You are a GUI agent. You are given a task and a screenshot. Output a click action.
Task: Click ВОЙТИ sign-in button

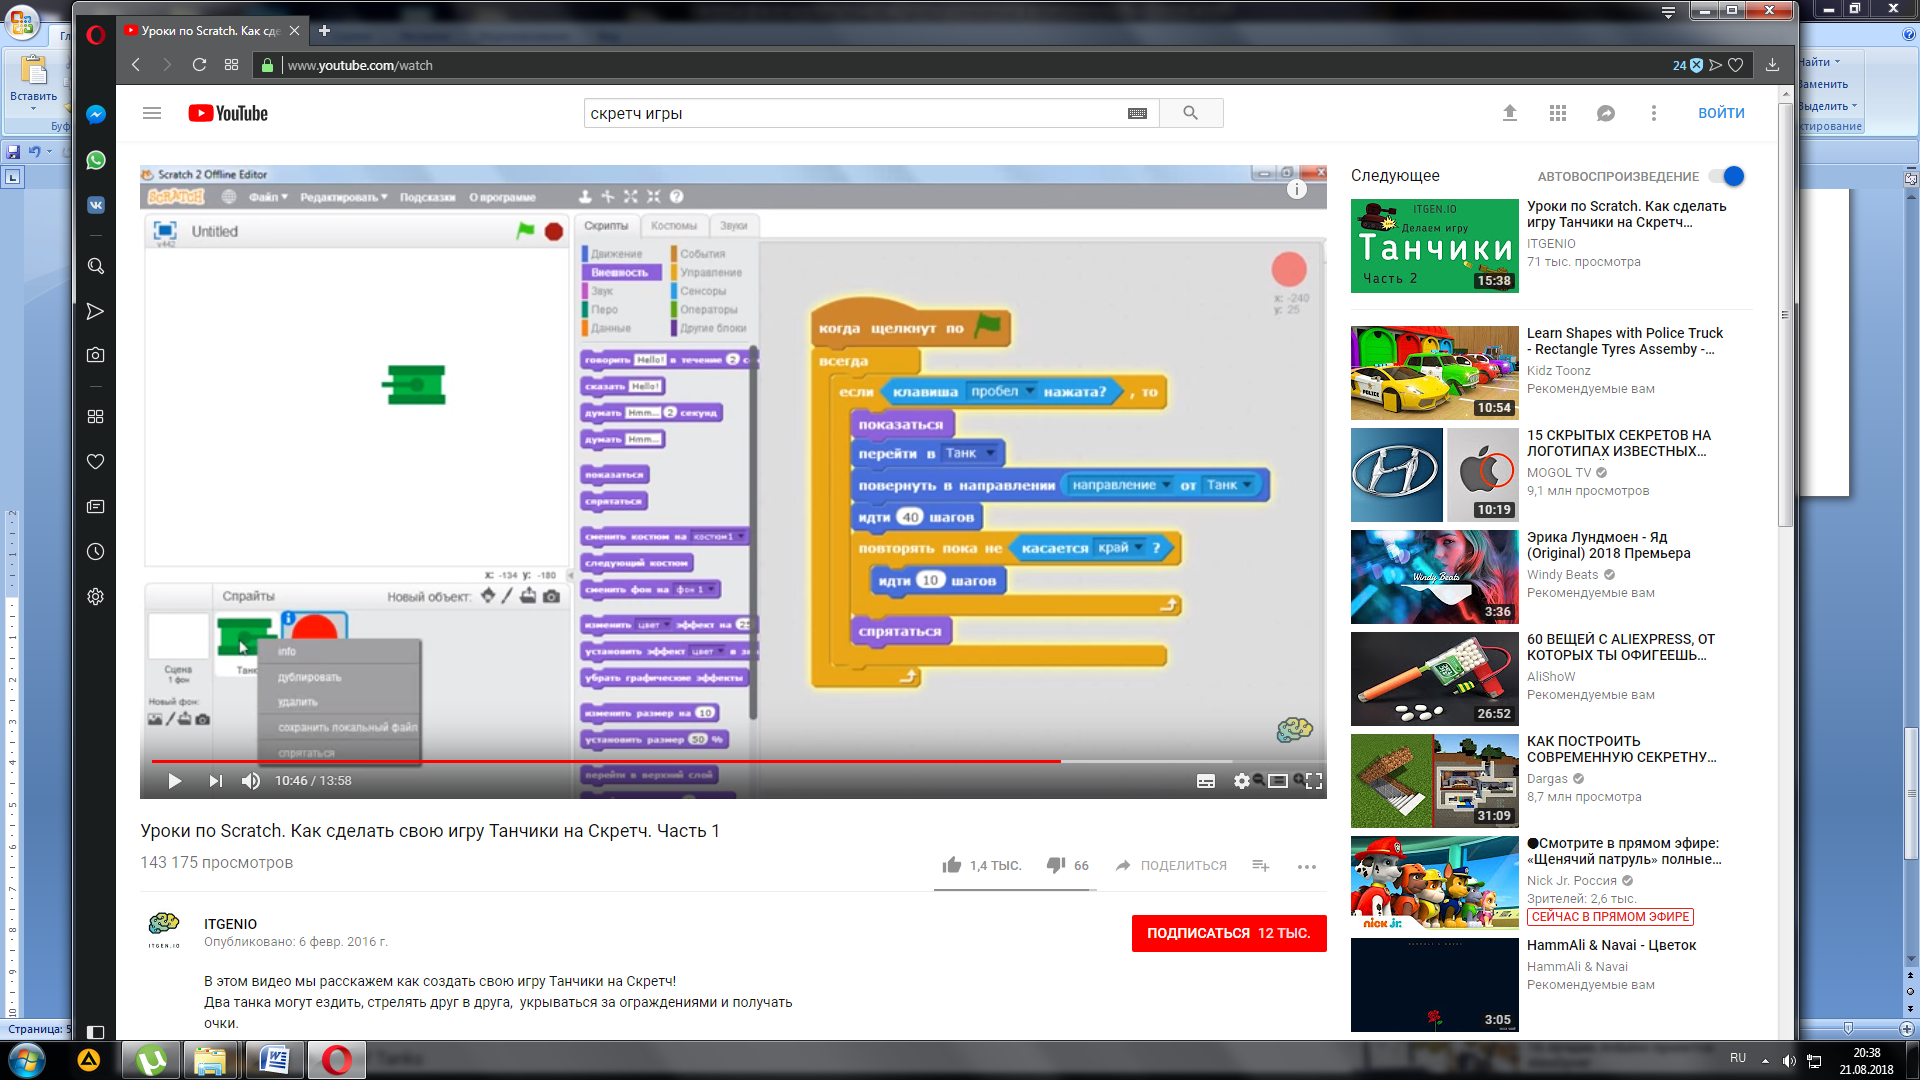[1721, 113]
